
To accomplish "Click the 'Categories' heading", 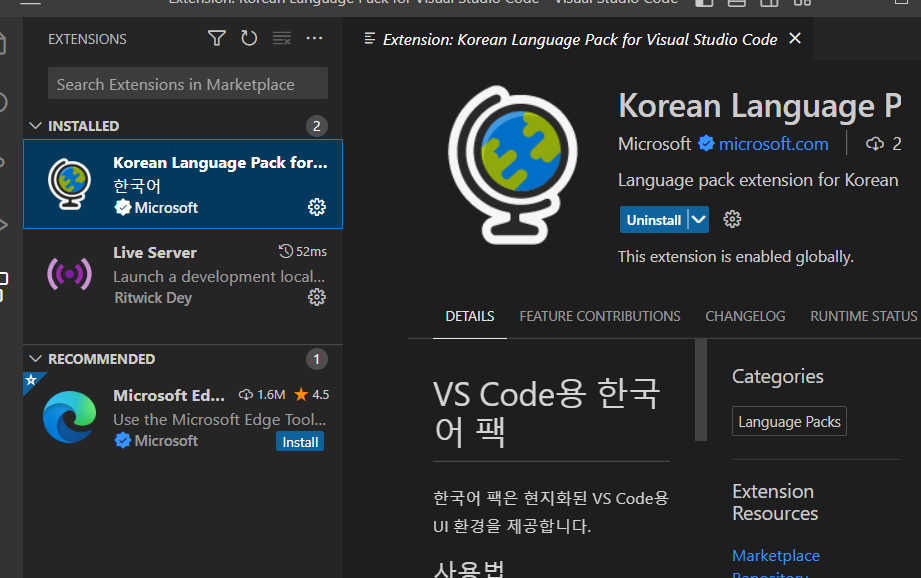I will coord(778,377).
